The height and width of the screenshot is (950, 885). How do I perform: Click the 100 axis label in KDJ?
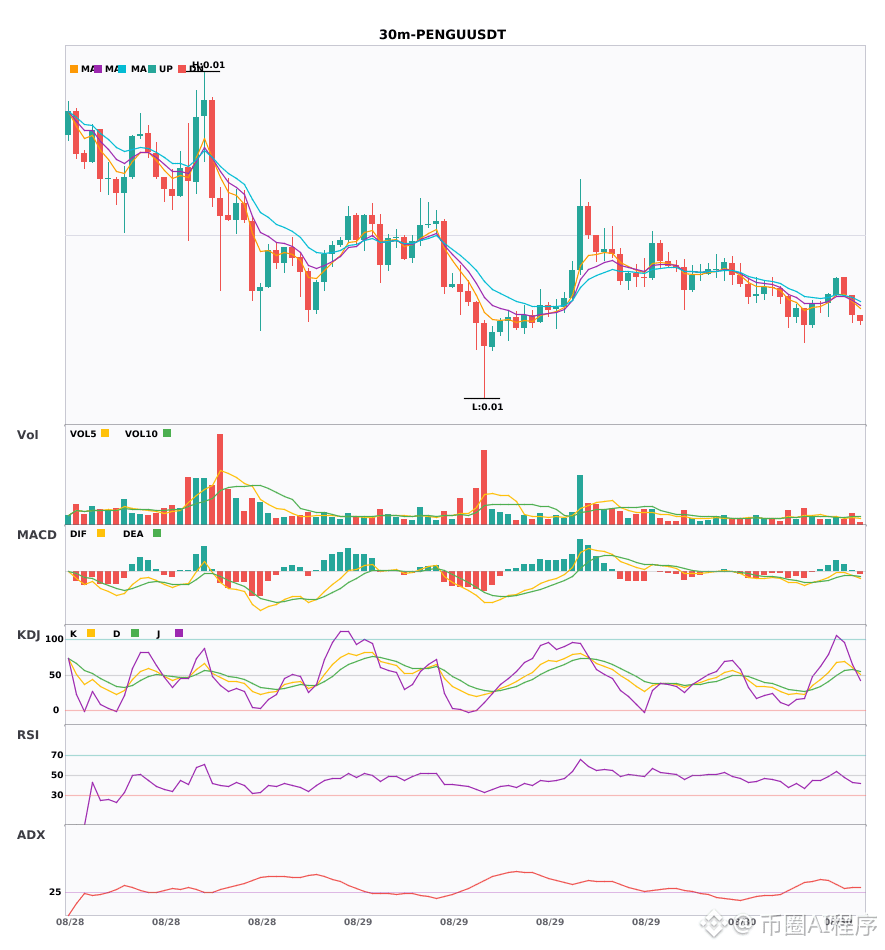(x=55, y=639)
